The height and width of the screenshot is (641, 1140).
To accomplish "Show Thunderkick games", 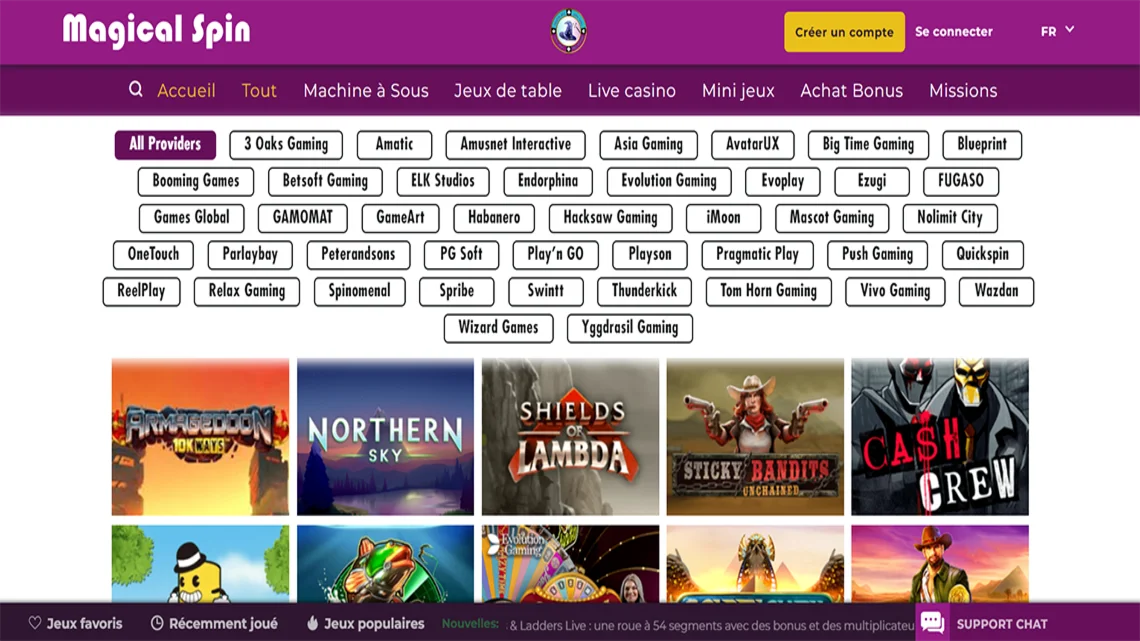I will point(644,291).
